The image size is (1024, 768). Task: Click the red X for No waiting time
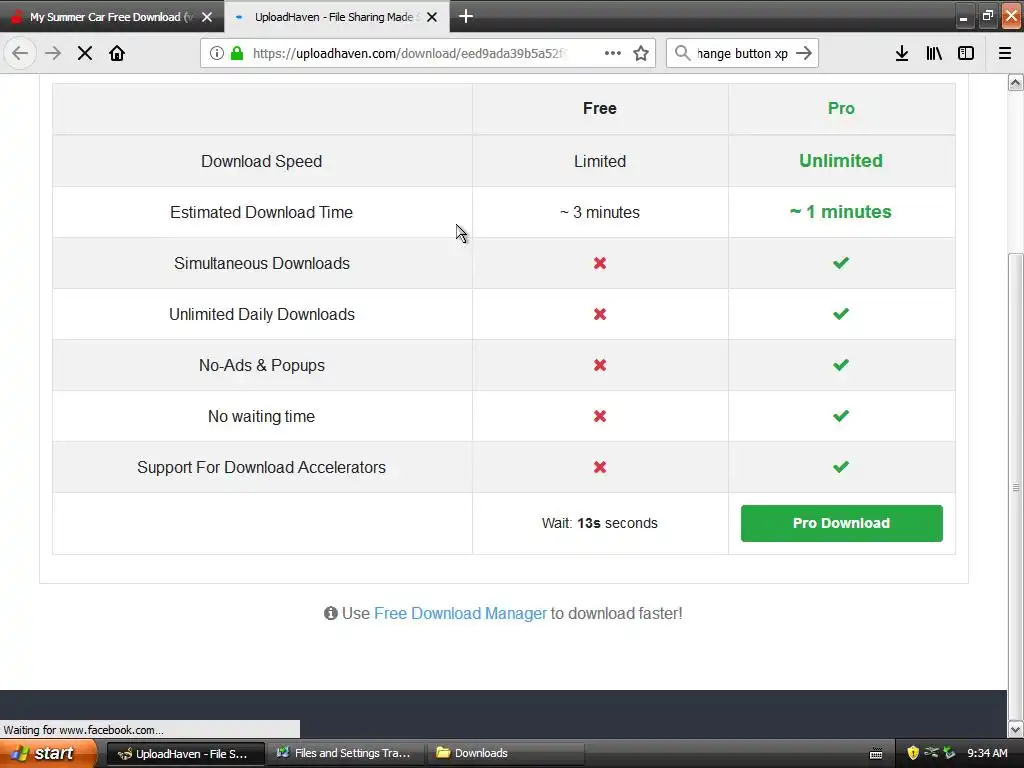(x=600, y=416)
